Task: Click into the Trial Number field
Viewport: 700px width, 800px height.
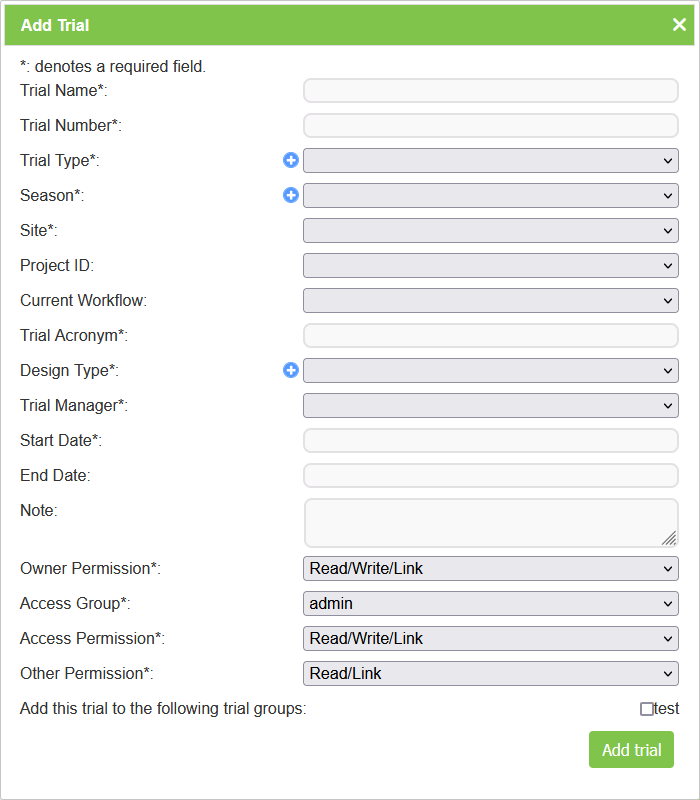Action: pyautogui.click(x=490, y=125)
